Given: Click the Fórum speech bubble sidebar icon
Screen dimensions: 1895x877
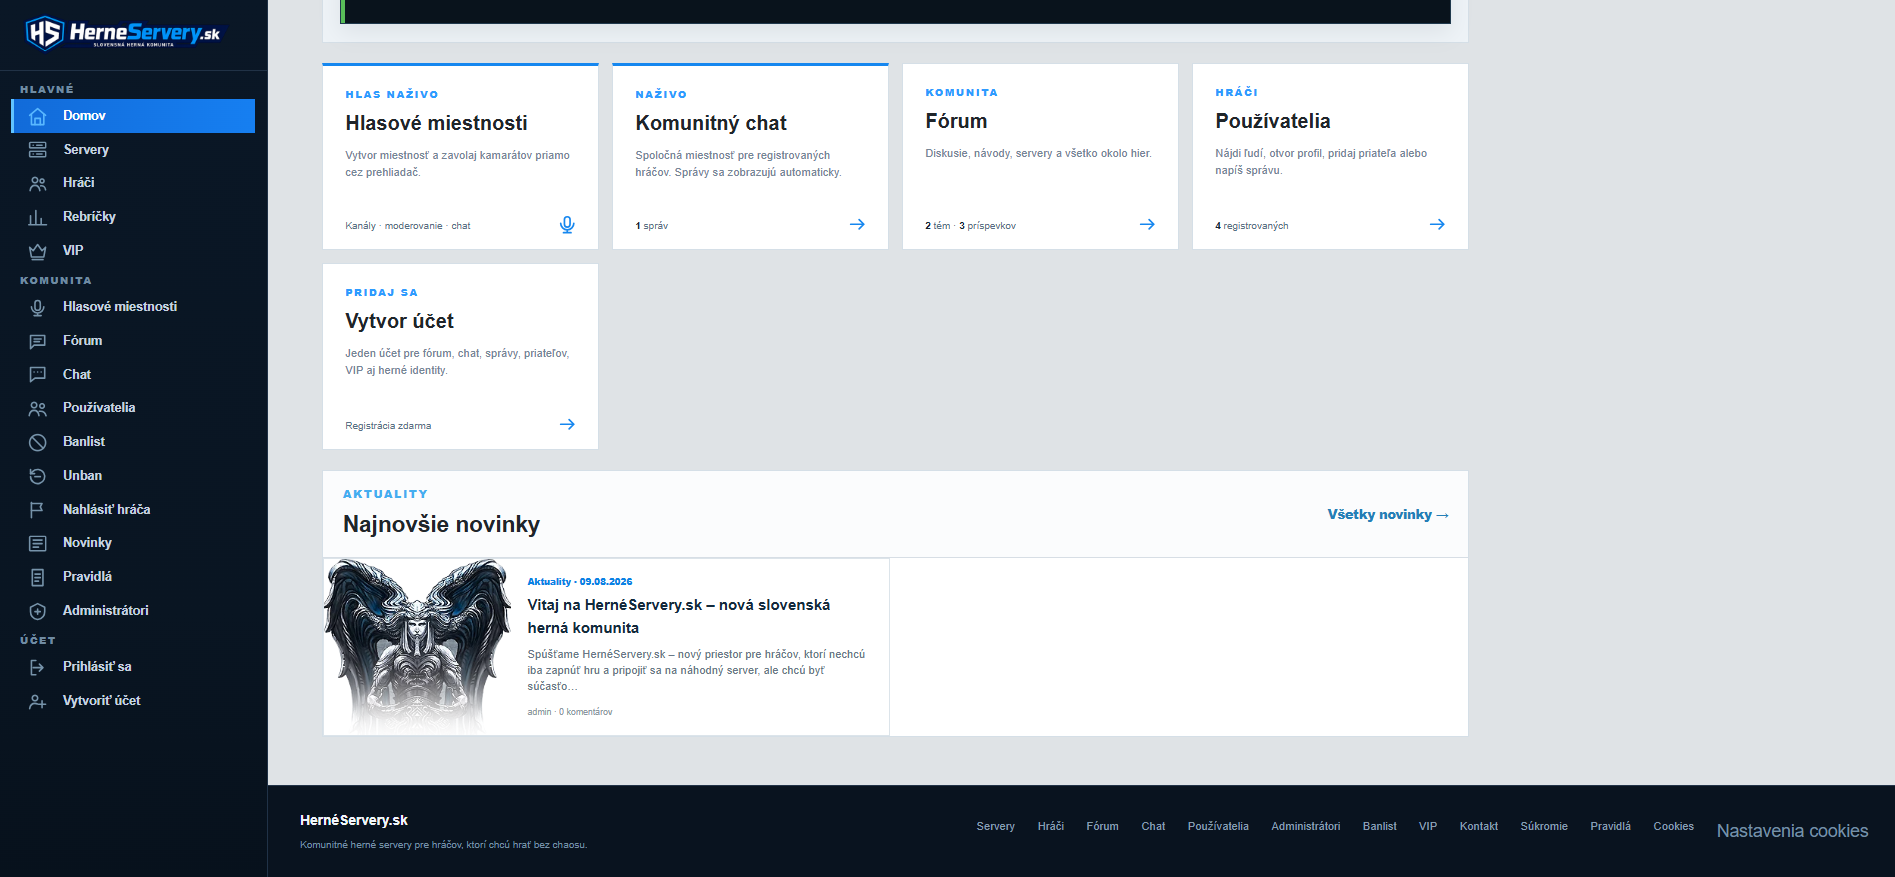Looking at the screenshot, I should 38,342.
